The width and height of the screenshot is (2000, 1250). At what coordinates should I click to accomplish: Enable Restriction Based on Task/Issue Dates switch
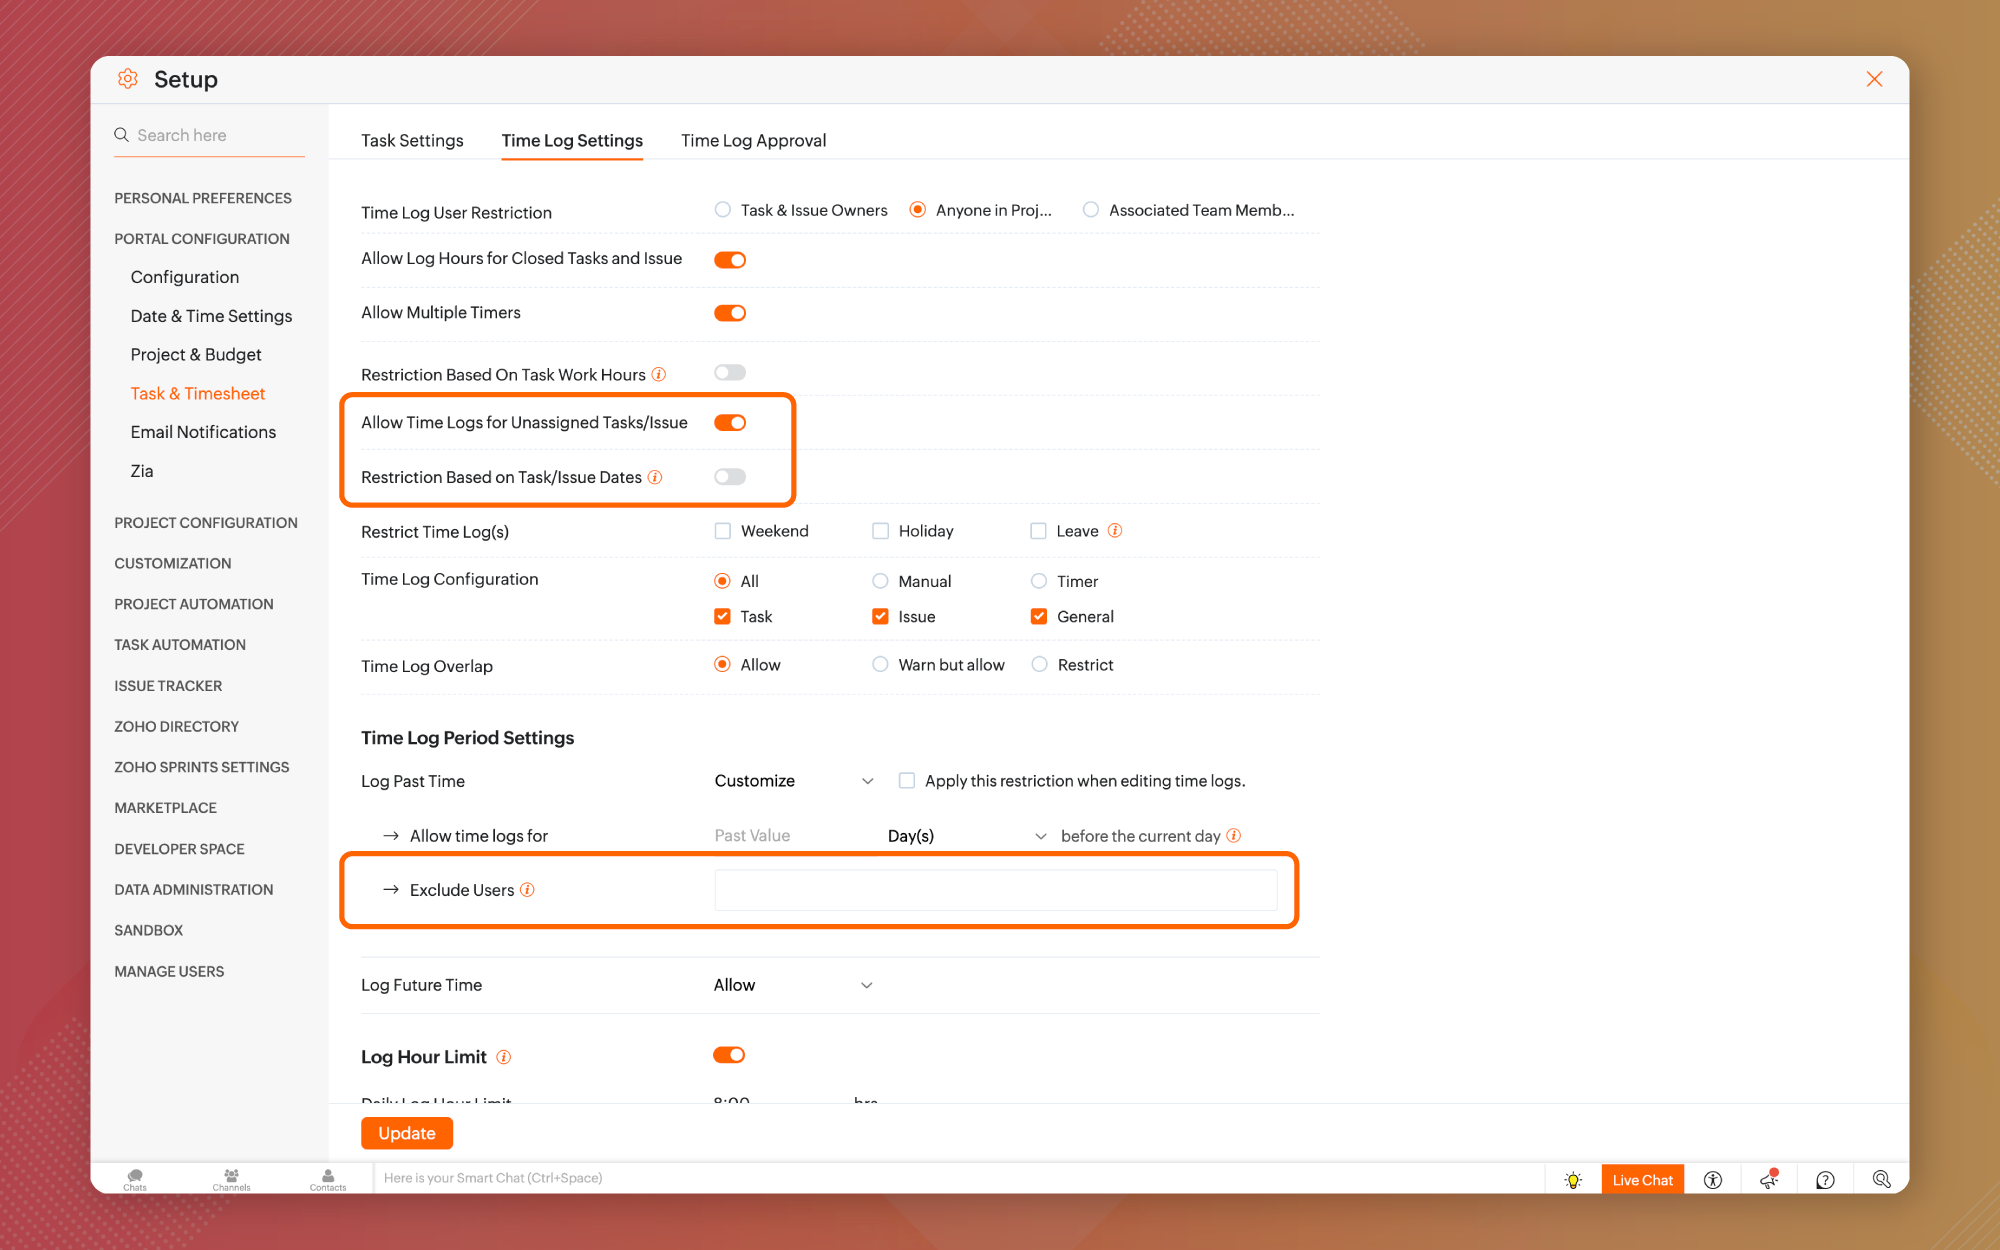click(730, 477)
